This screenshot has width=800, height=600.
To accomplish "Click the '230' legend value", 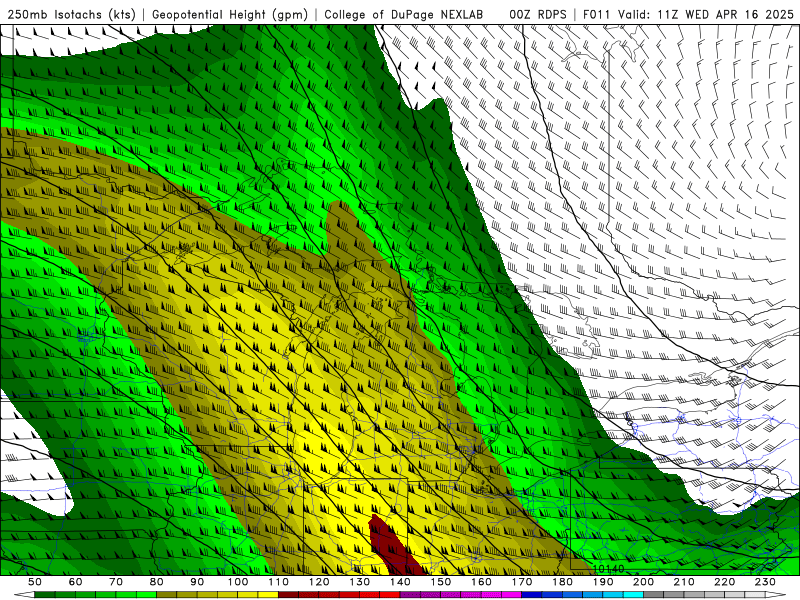I will coord(765,582).
